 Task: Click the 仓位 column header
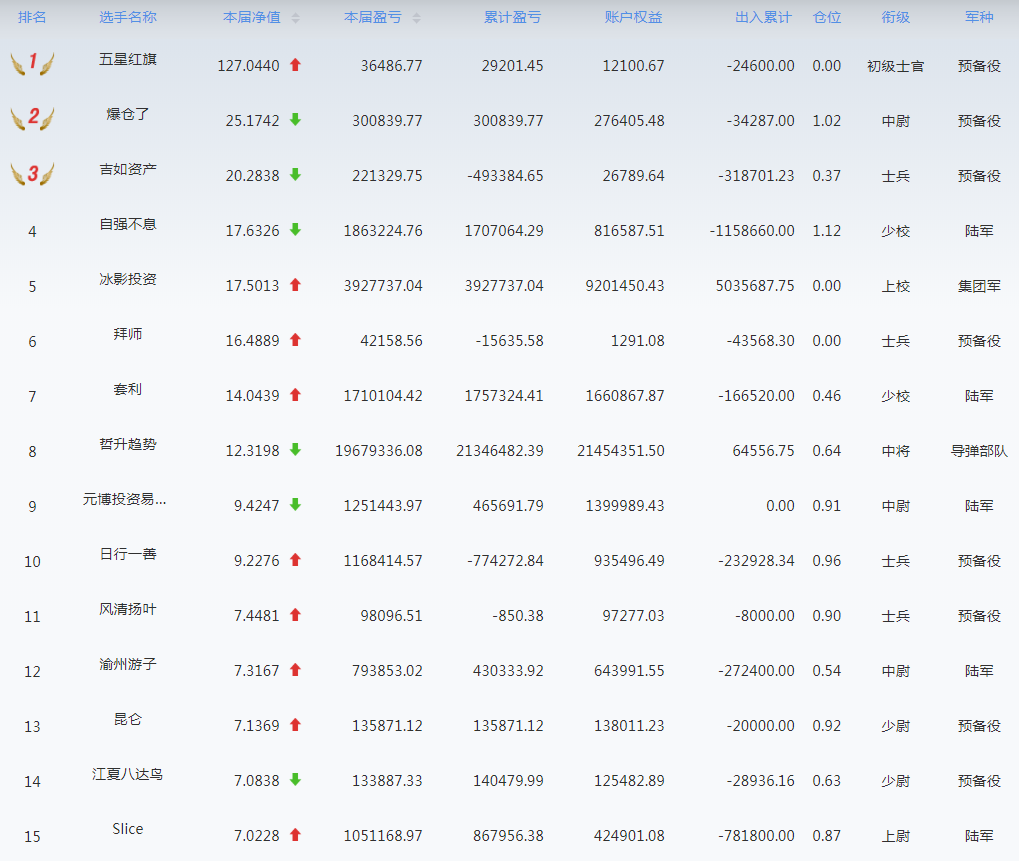click(x=827, y=18)
